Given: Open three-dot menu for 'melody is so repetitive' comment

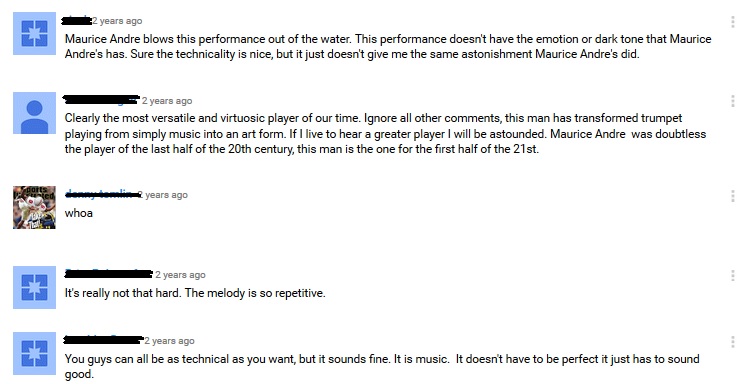Looking at the screenshot, I should 733,275.
